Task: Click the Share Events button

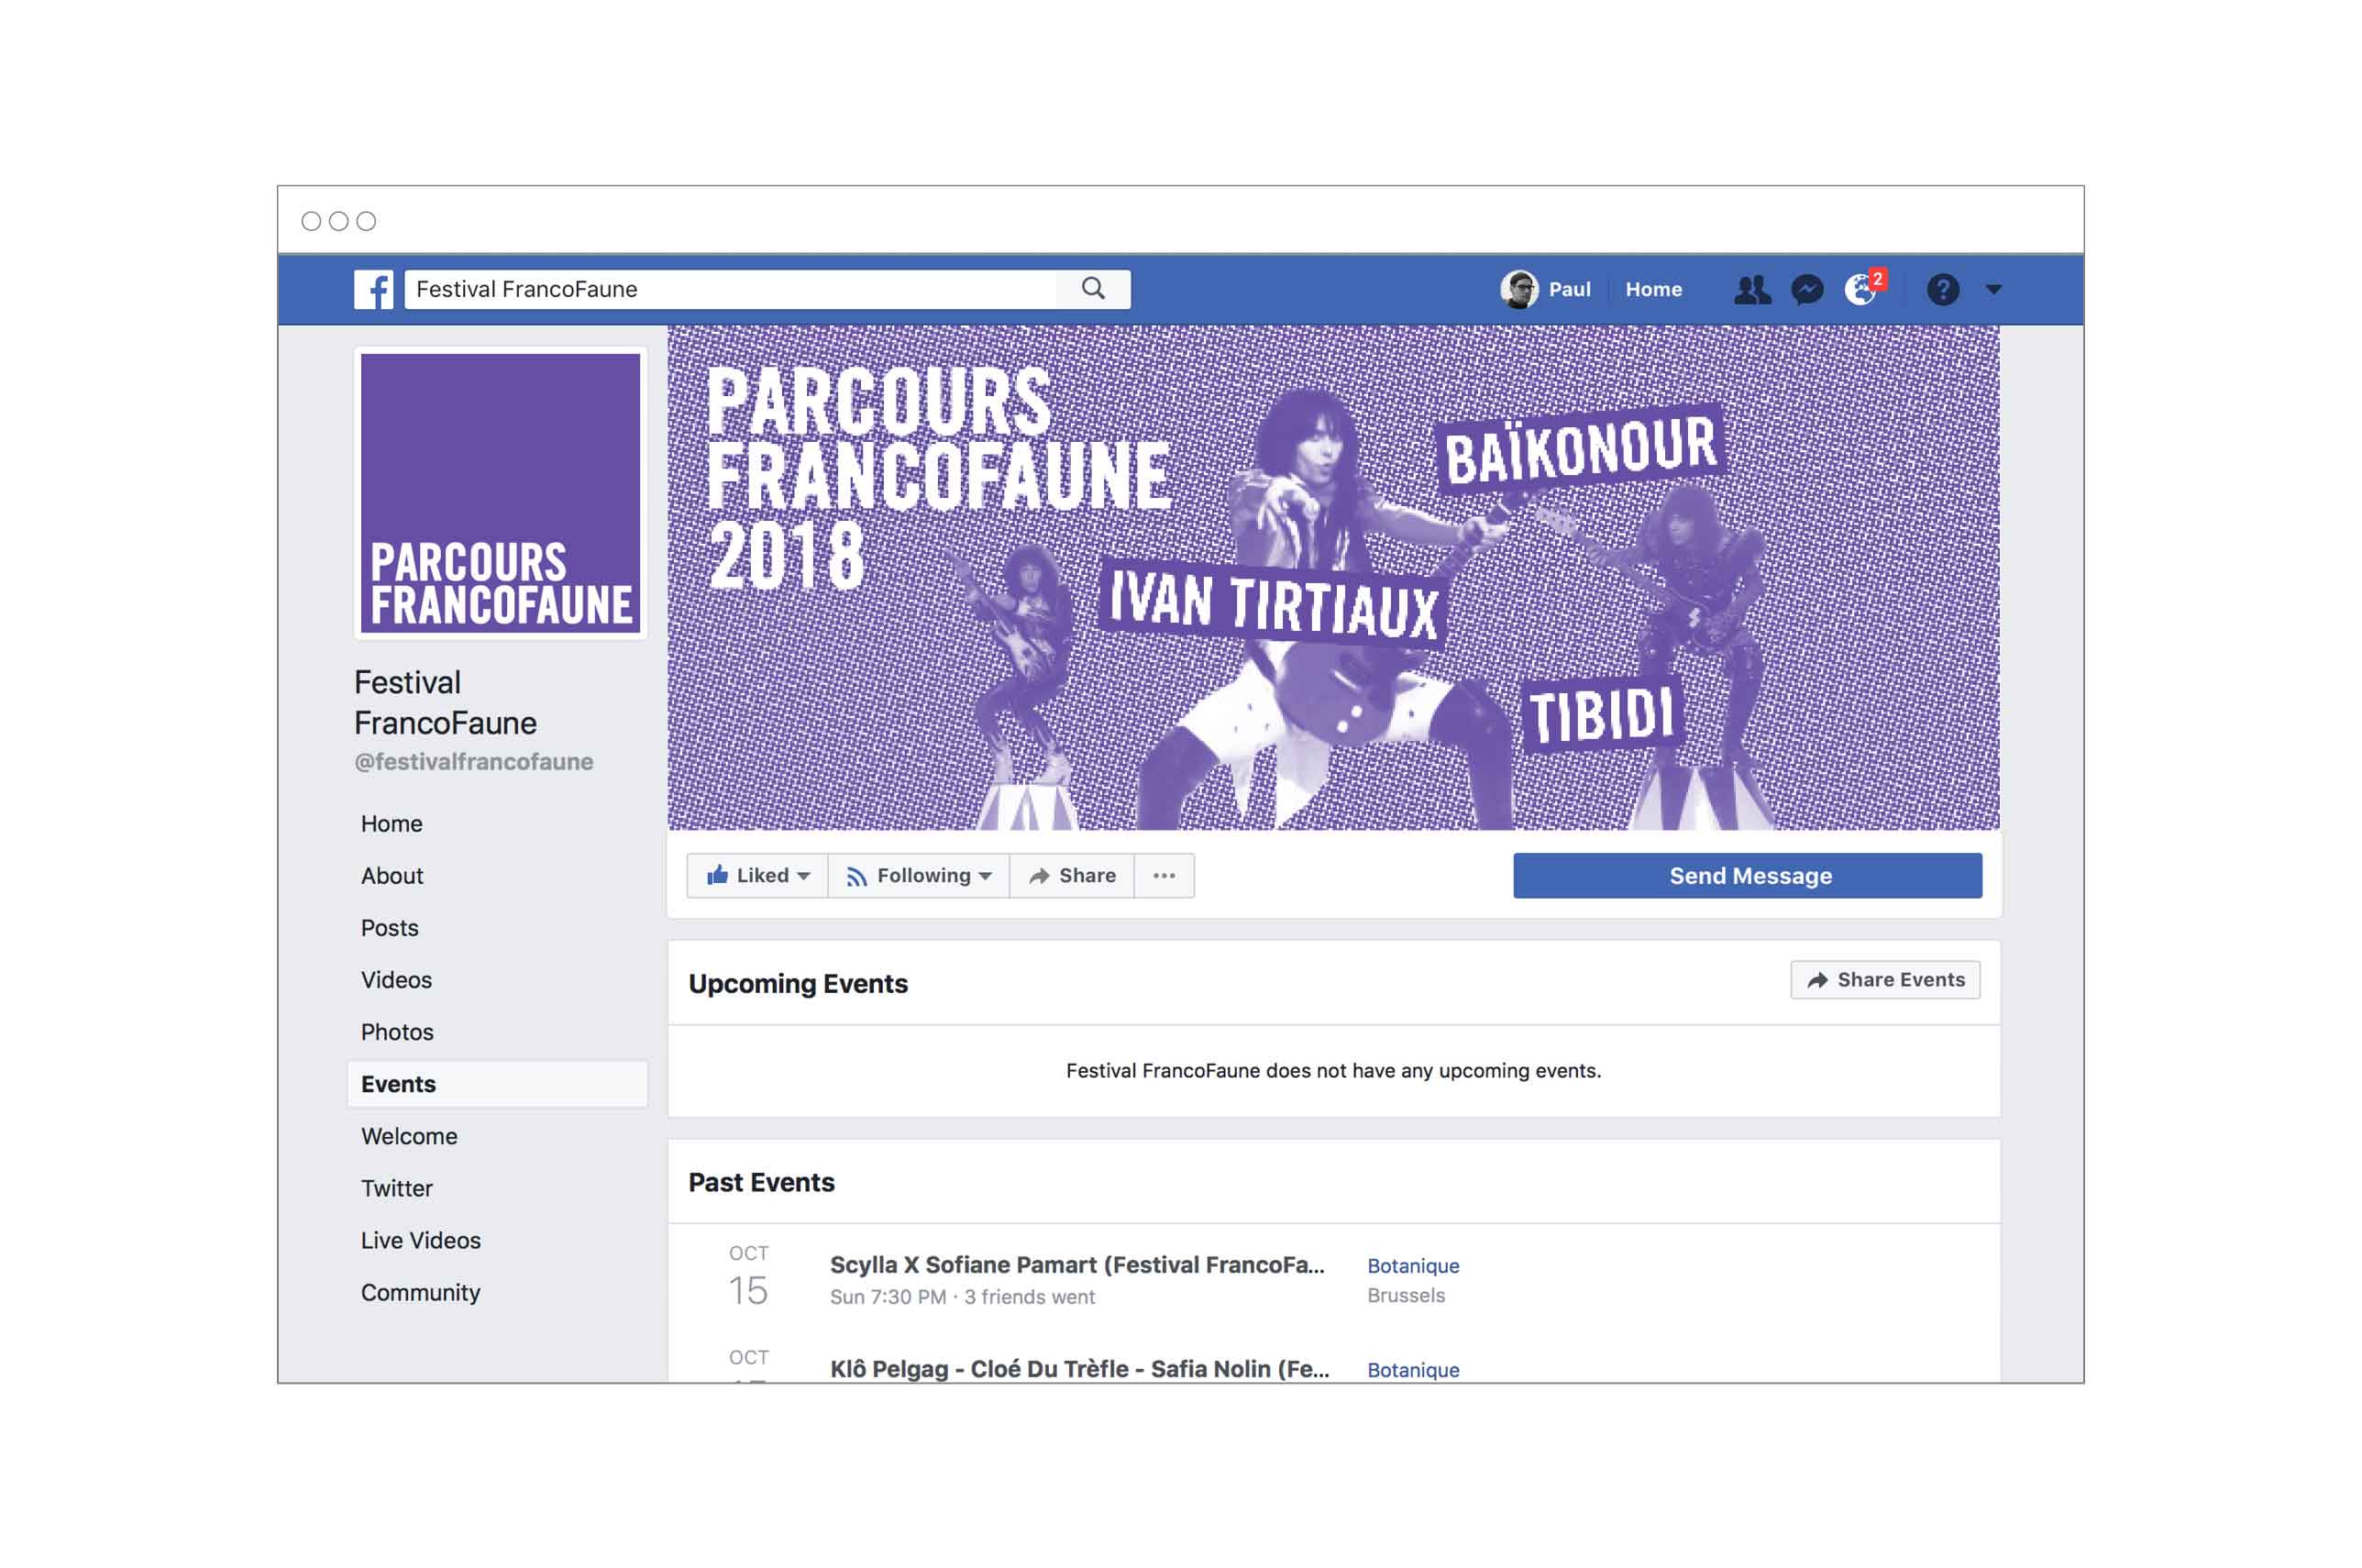Action: (1885, 980)
